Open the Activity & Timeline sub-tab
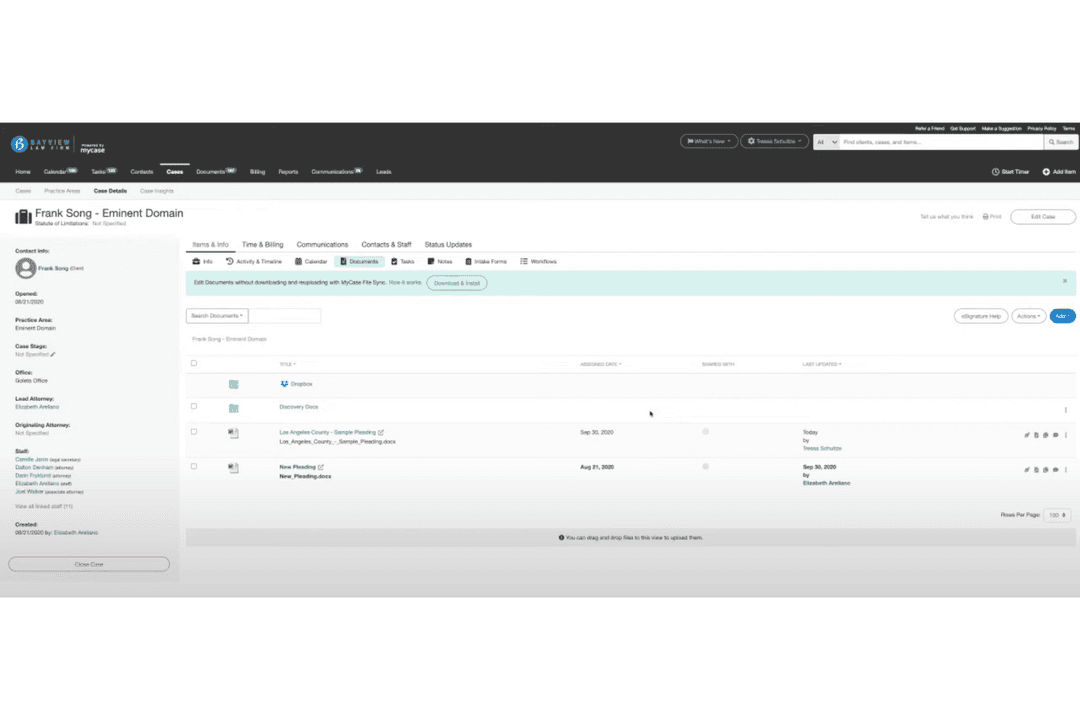Viewport: 1080px width, 720px height. [253, 262]
